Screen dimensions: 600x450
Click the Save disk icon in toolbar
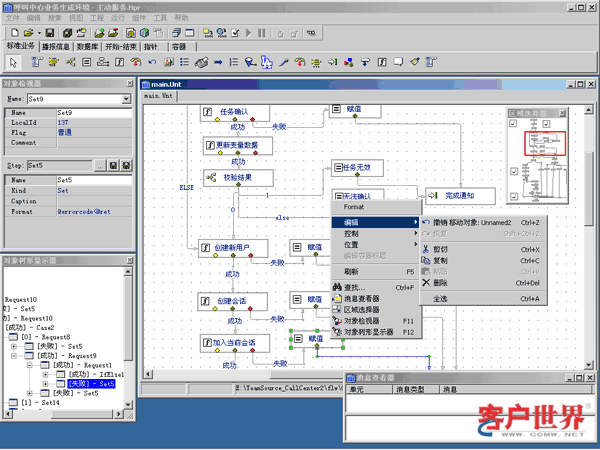[51, 32]
